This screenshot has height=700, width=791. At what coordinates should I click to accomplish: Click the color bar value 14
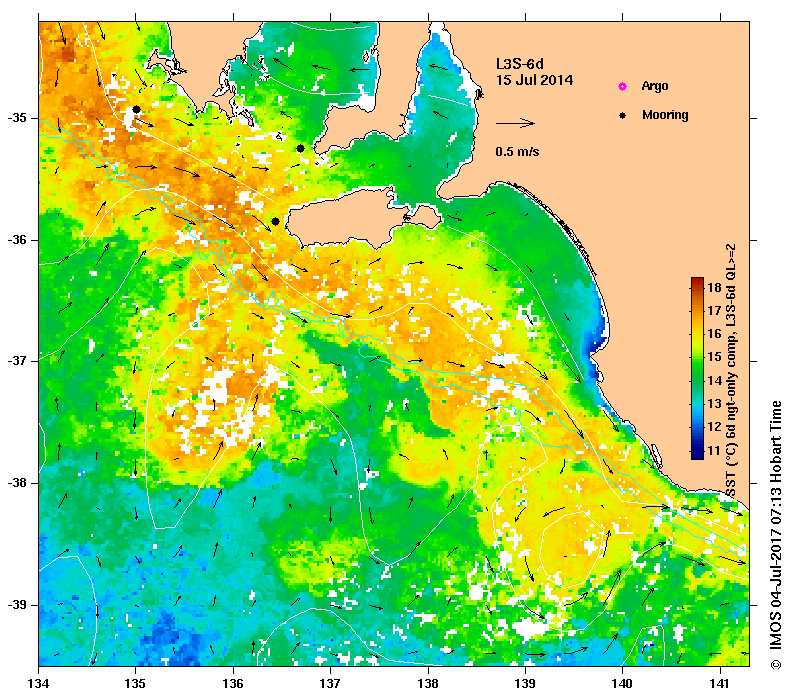click(714, 381)
